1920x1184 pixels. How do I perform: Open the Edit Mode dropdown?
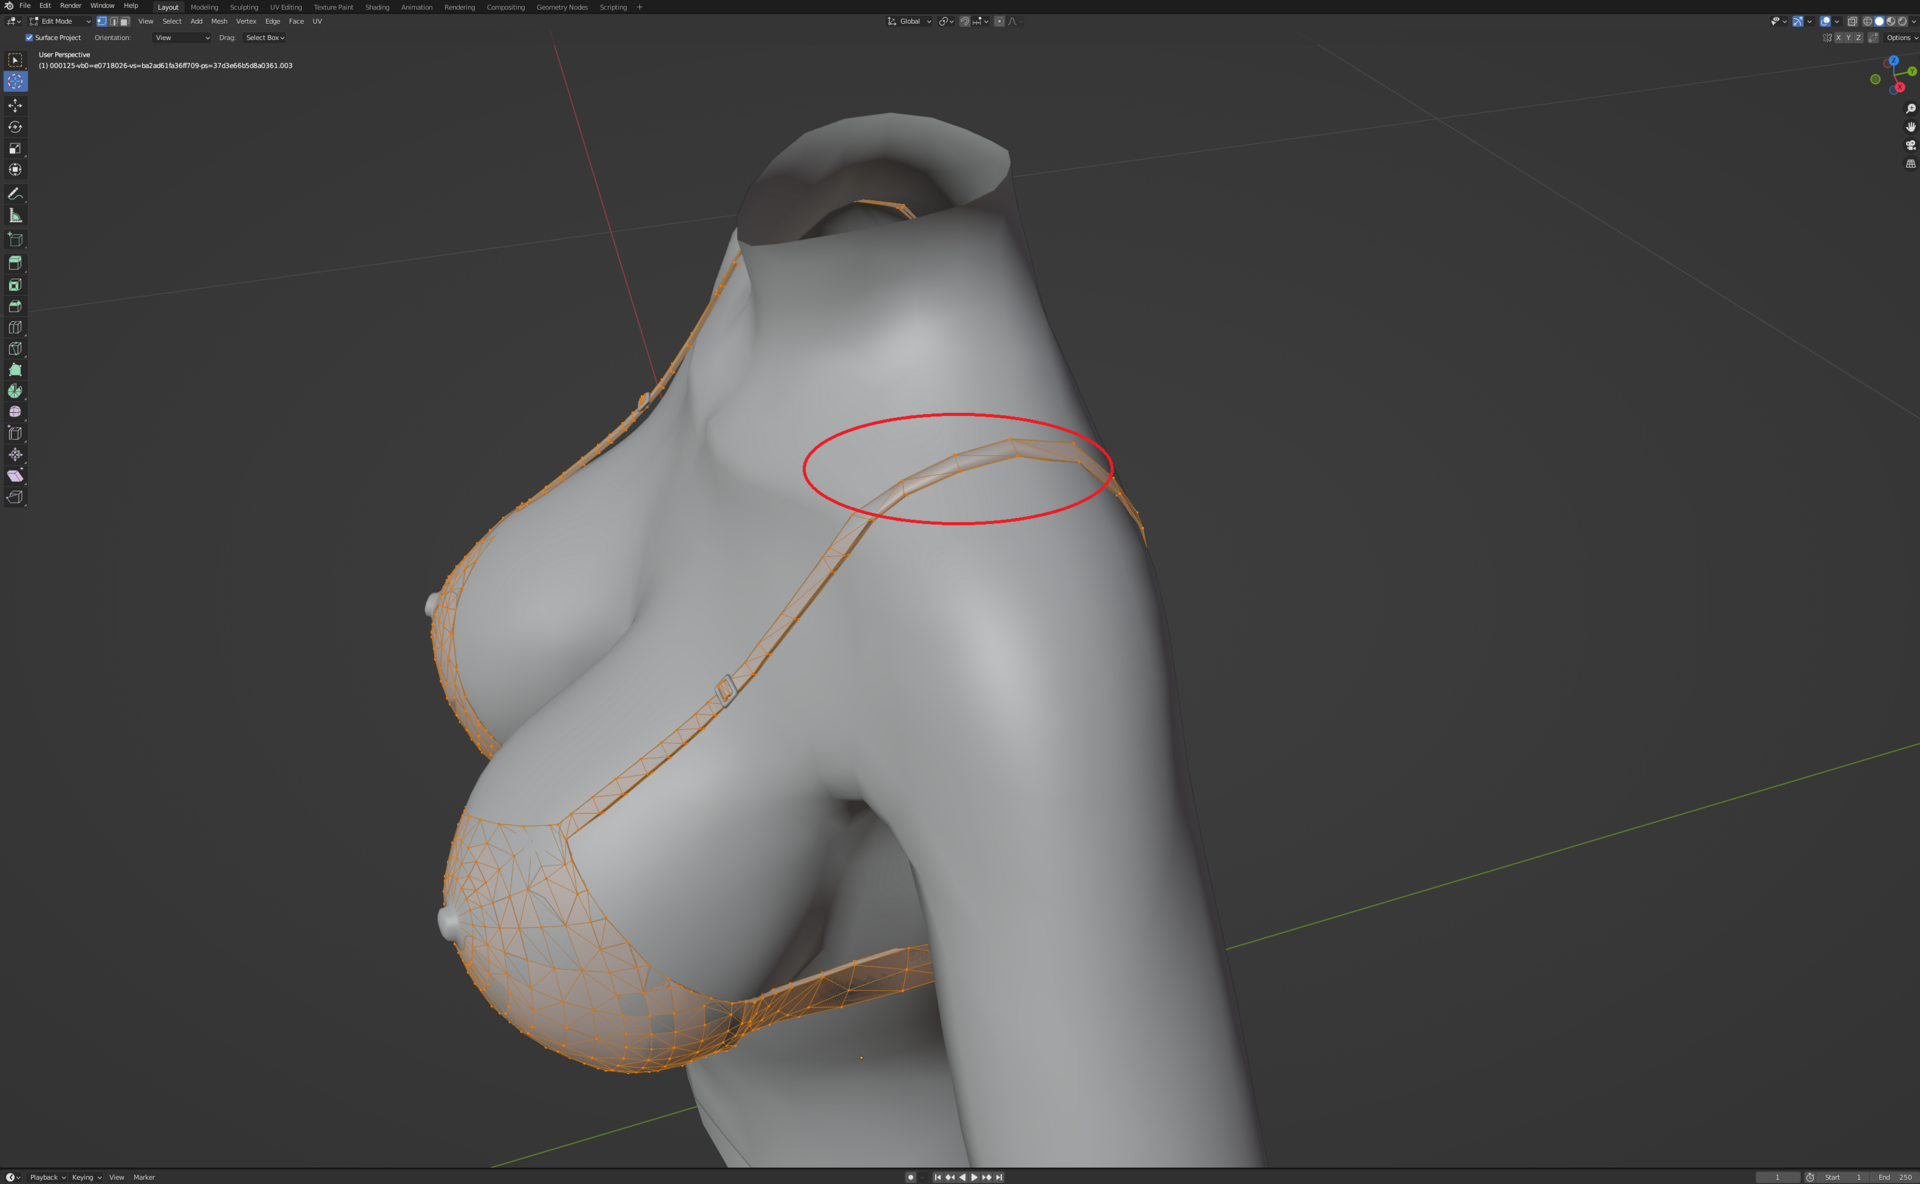point(60,21)
